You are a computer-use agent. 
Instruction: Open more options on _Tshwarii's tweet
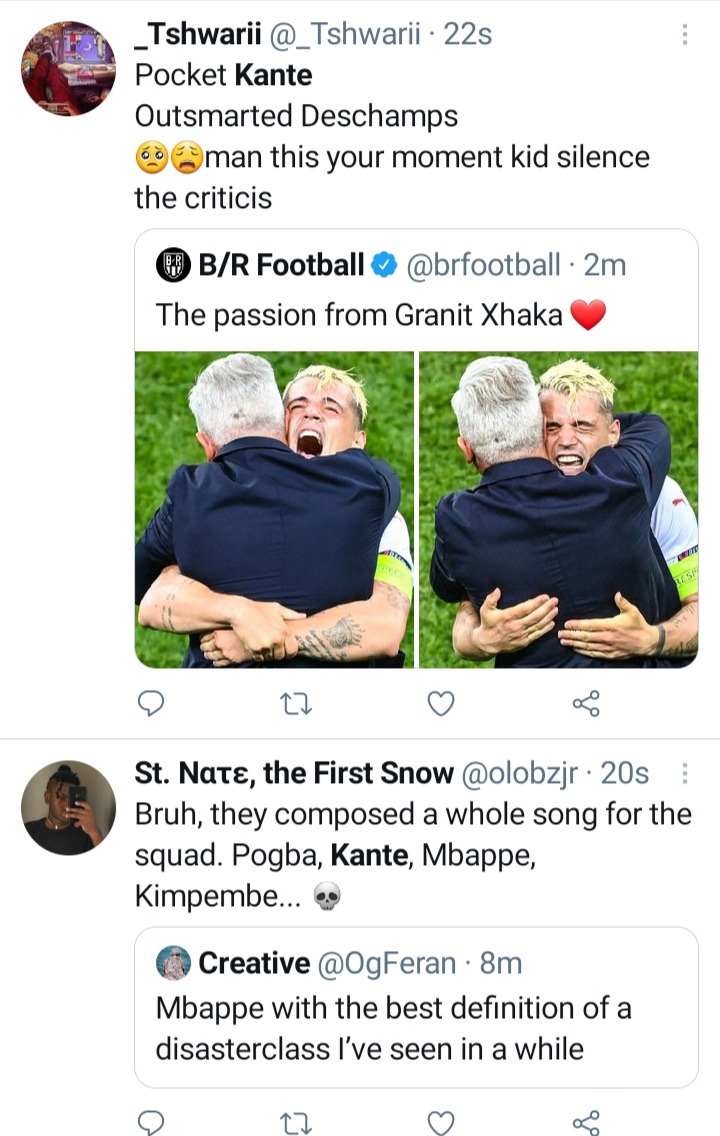click(x=685, y=34)
